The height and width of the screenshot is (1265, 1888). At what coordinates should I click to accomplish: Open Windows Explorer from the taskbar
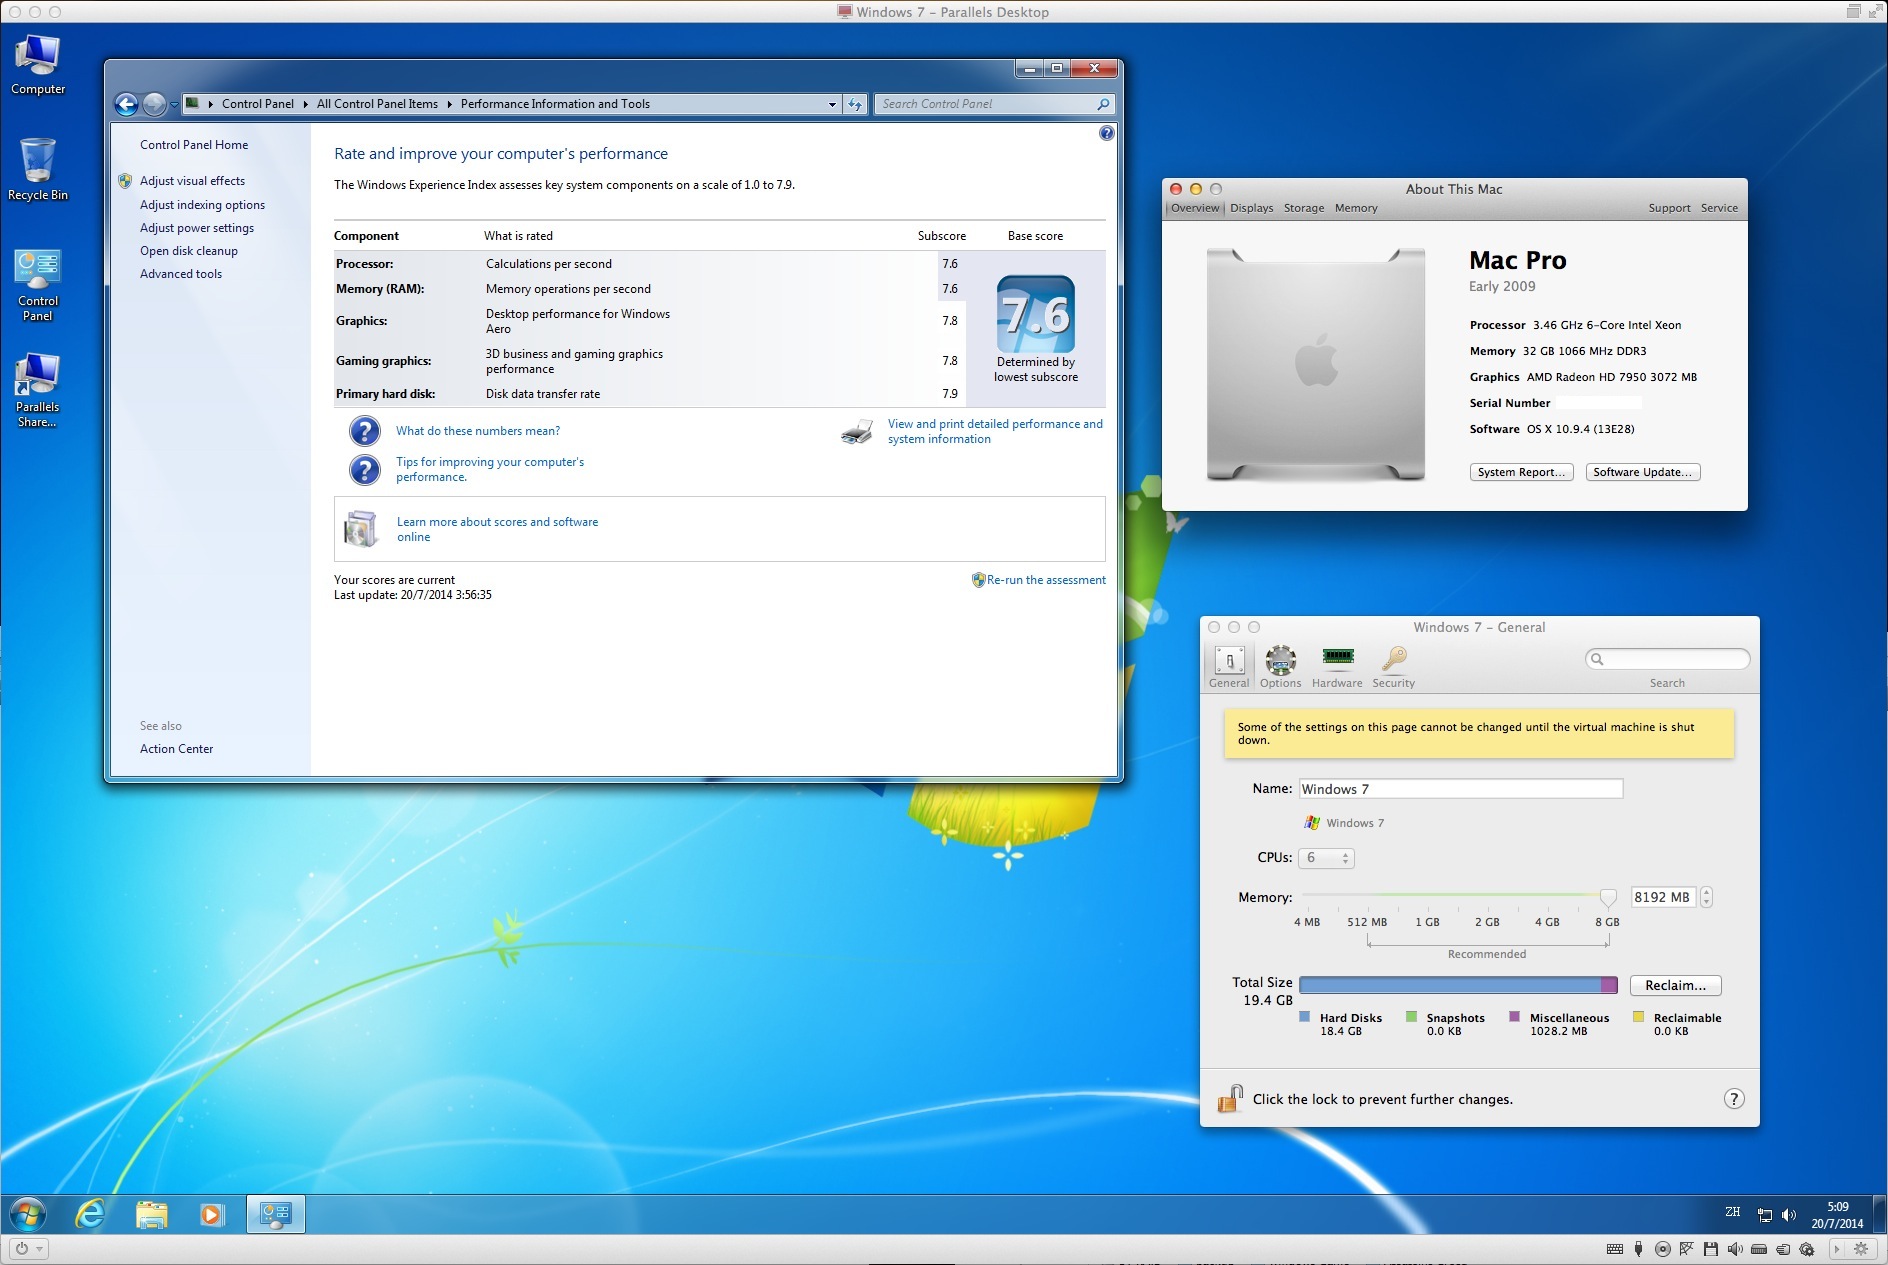(x=151, y=1215)
